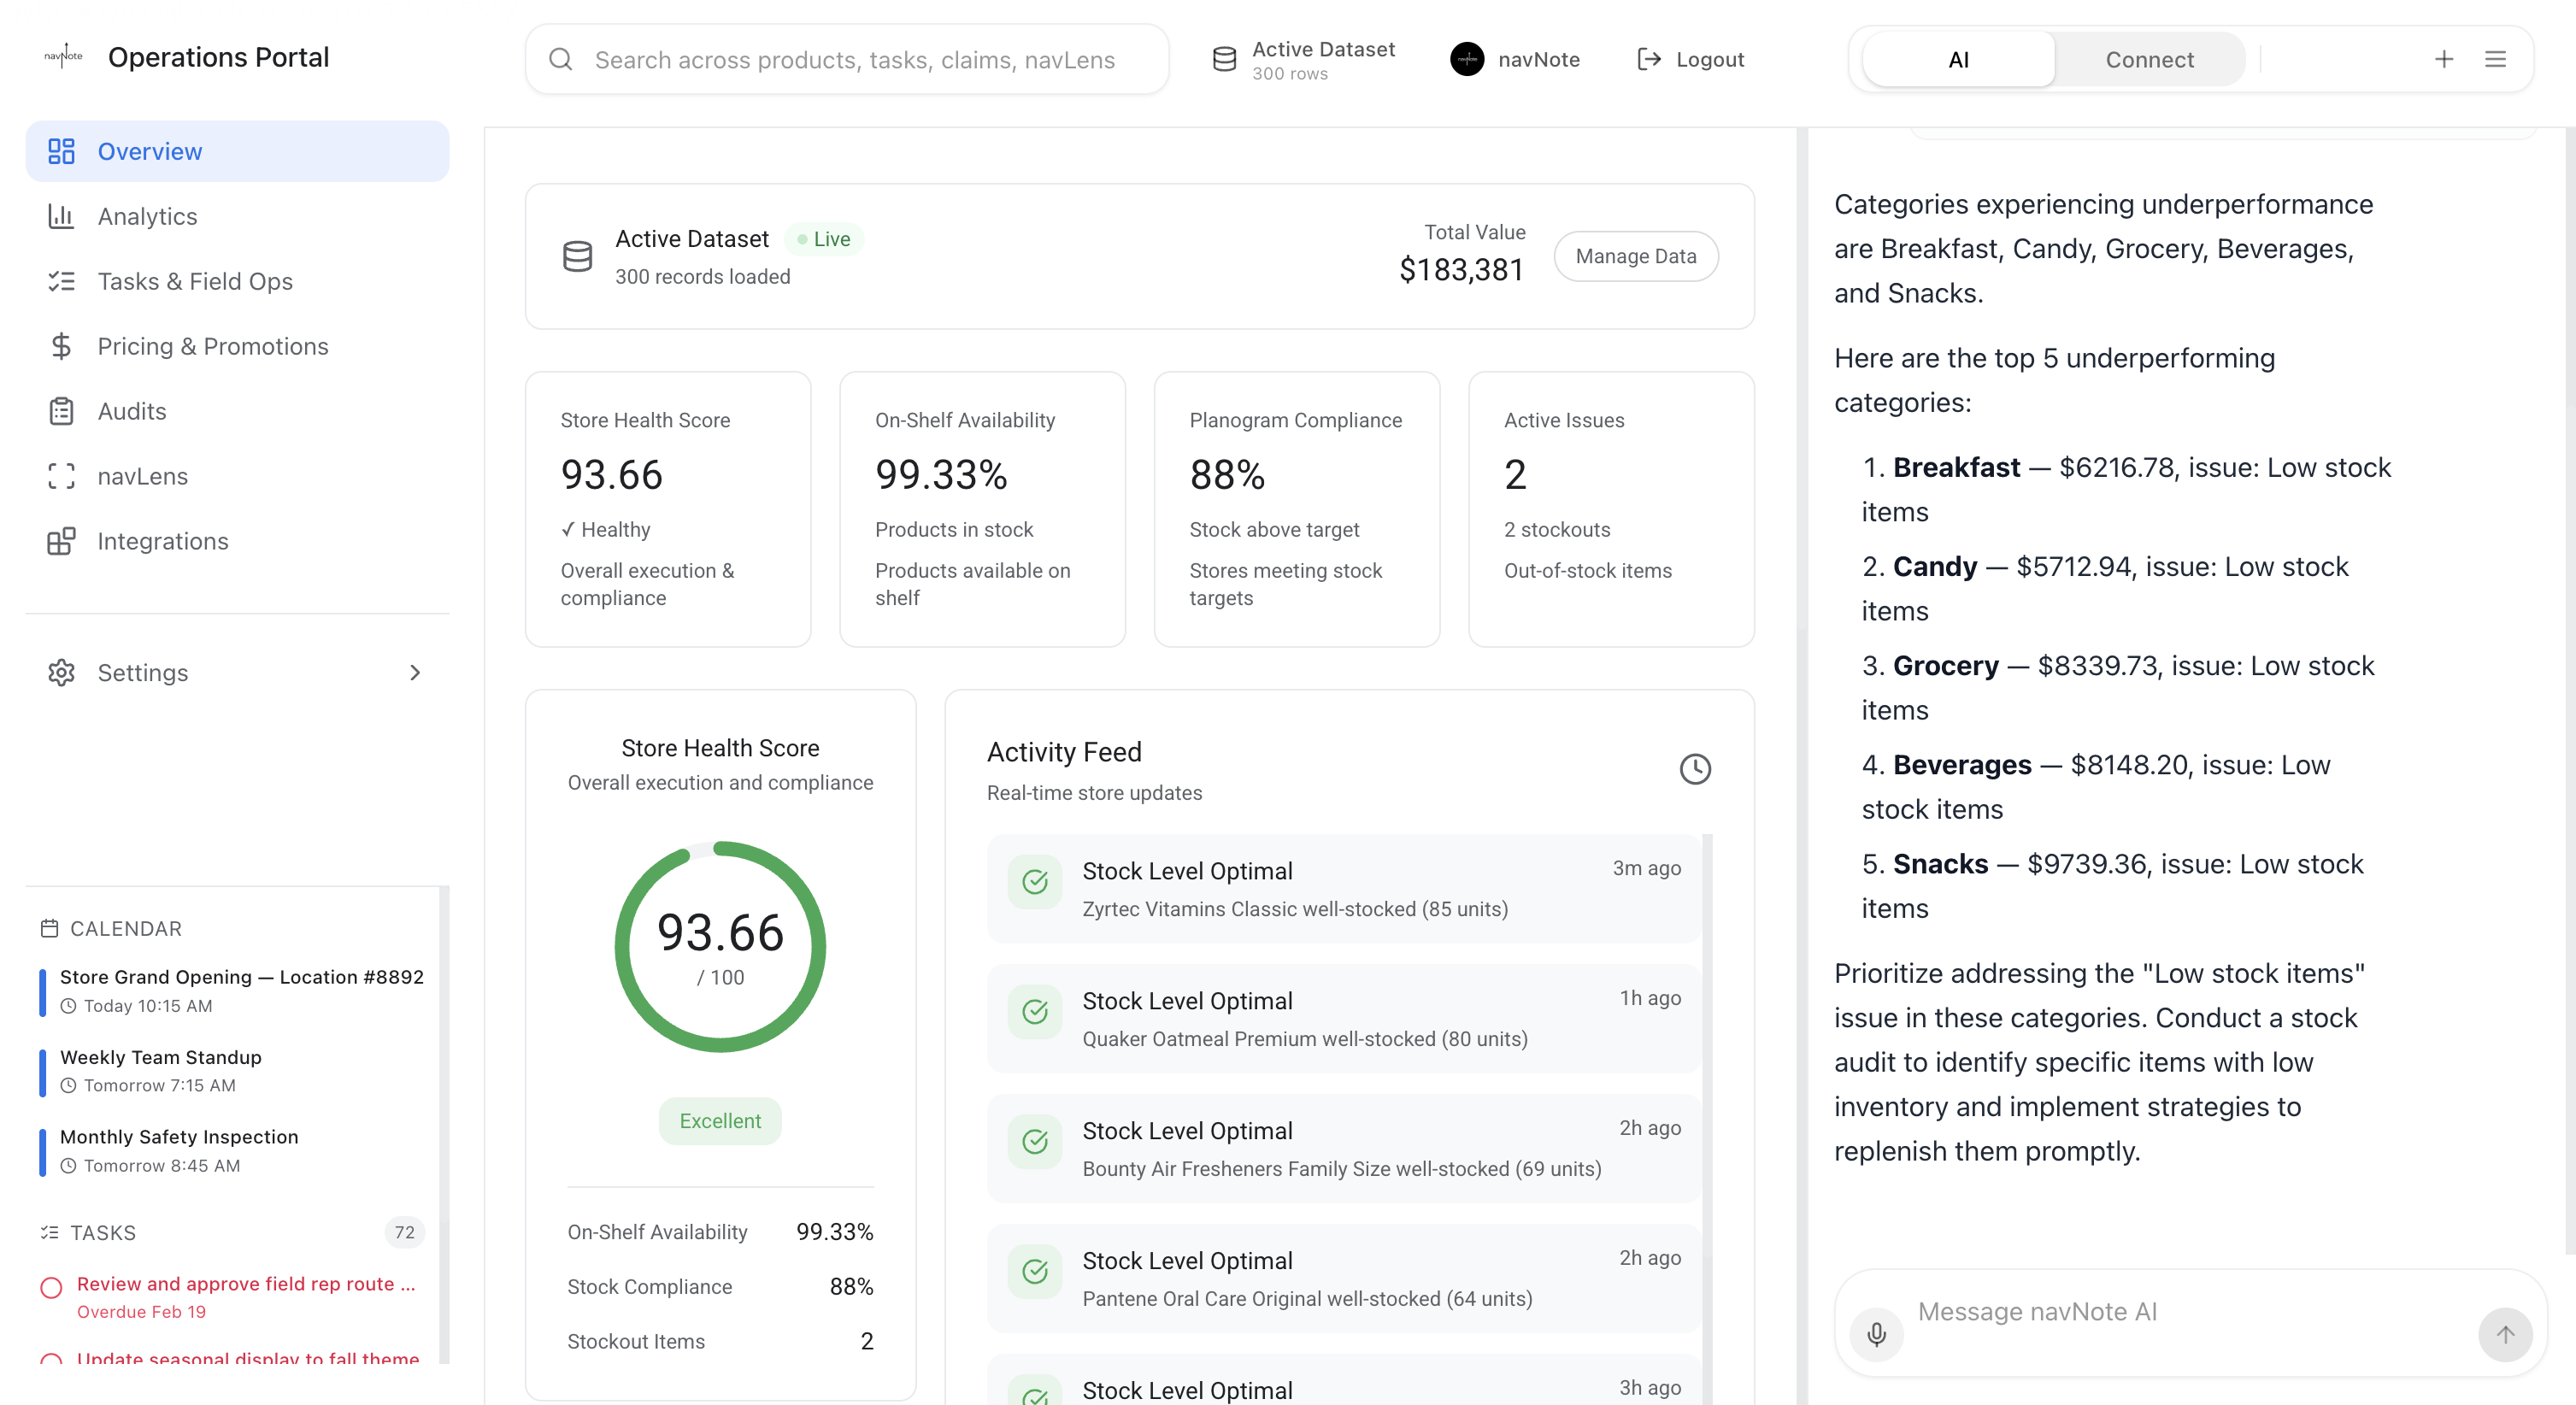This screenshot has height=1405, width=2576.
Task: Mark the field rep route task complete
Action: pos(51,1287)
